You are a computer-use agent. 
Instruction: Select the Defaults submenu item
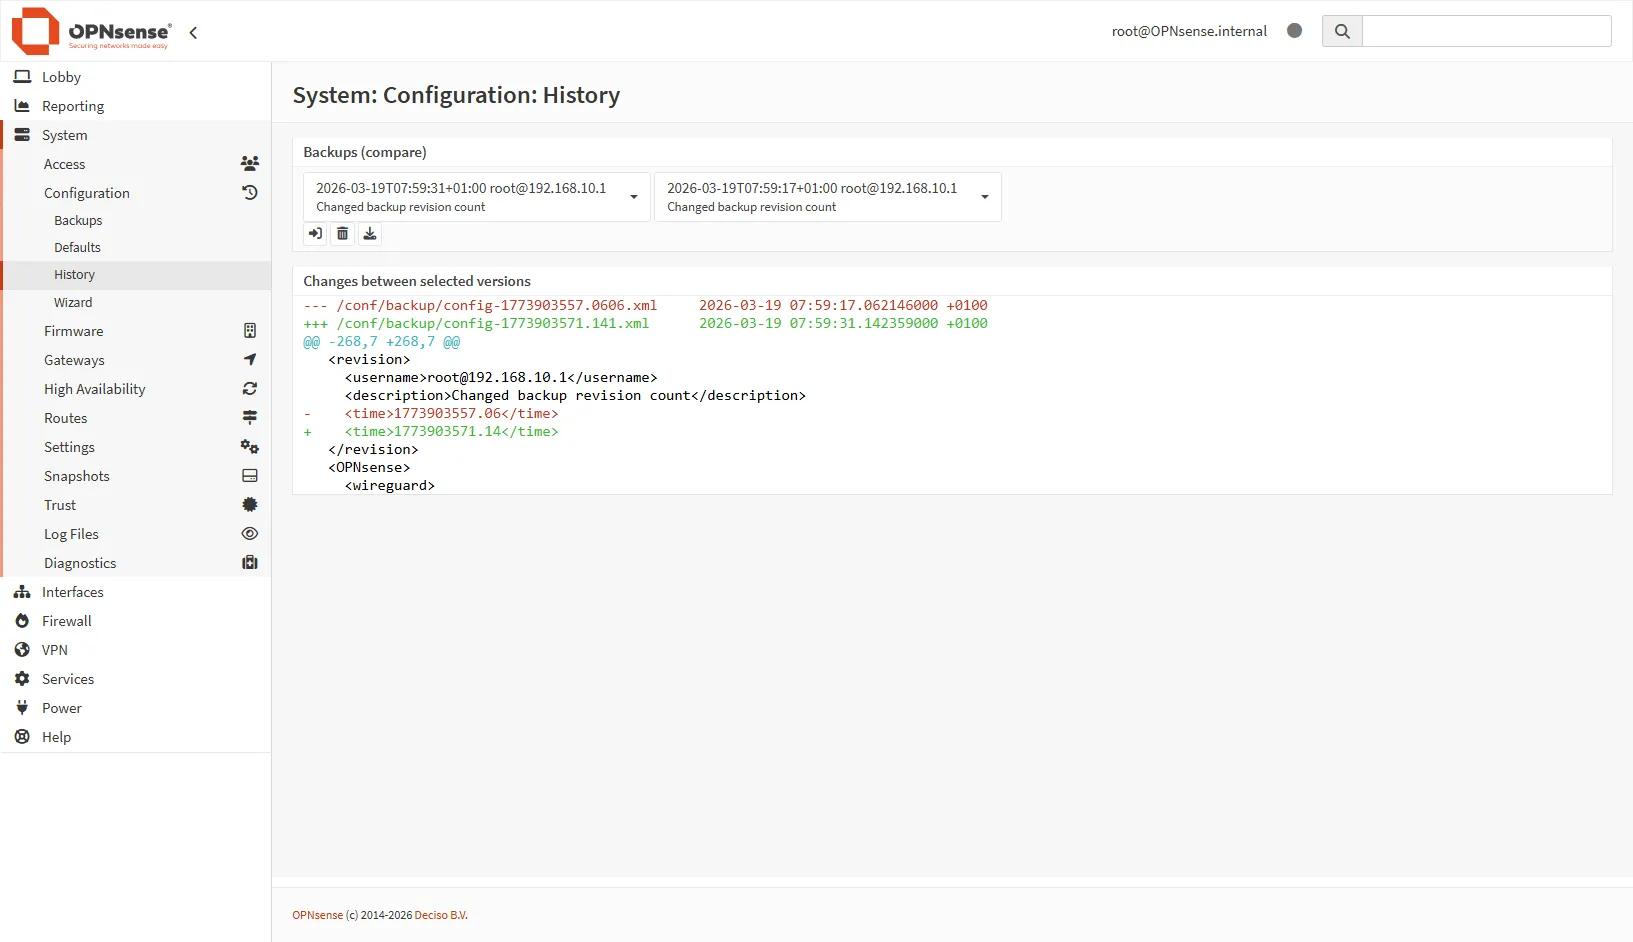(x=77, y=247)
